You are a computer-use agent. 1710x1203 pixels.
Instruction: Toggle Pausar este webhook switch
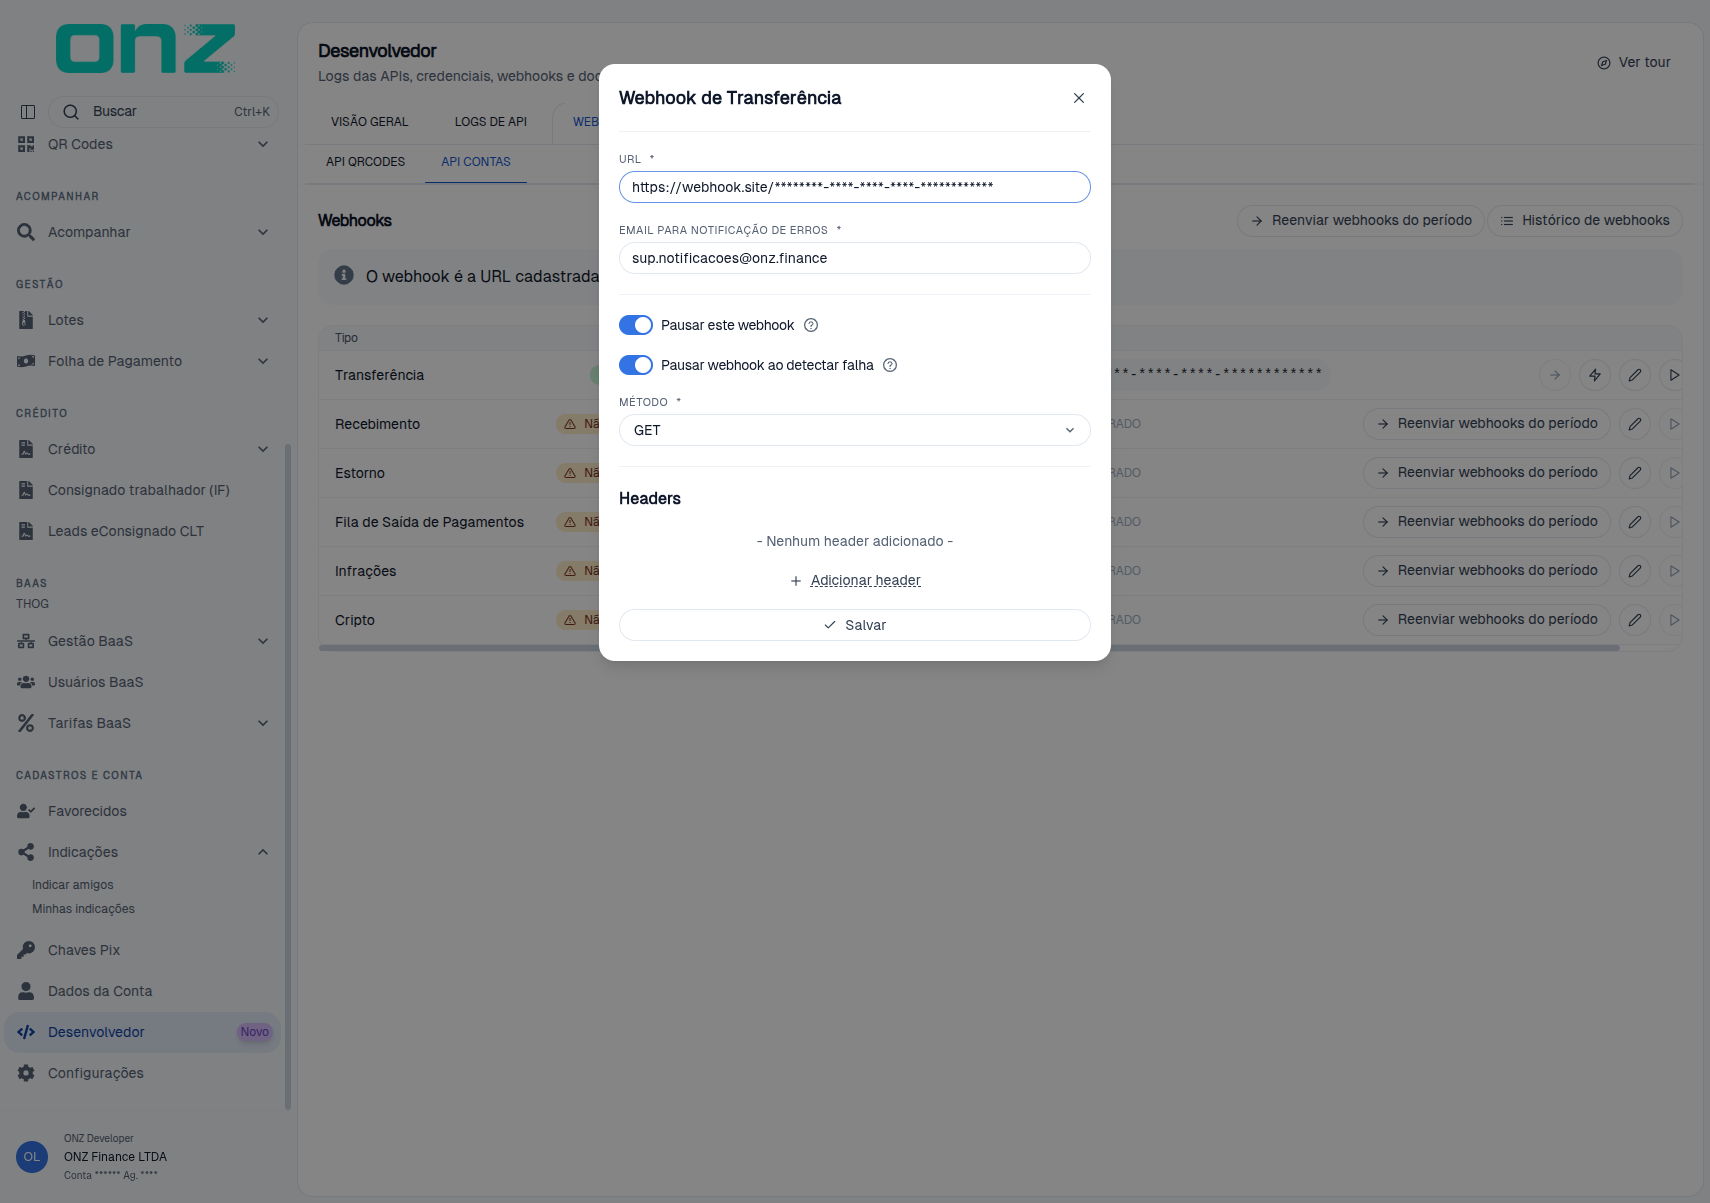point(636,325)
